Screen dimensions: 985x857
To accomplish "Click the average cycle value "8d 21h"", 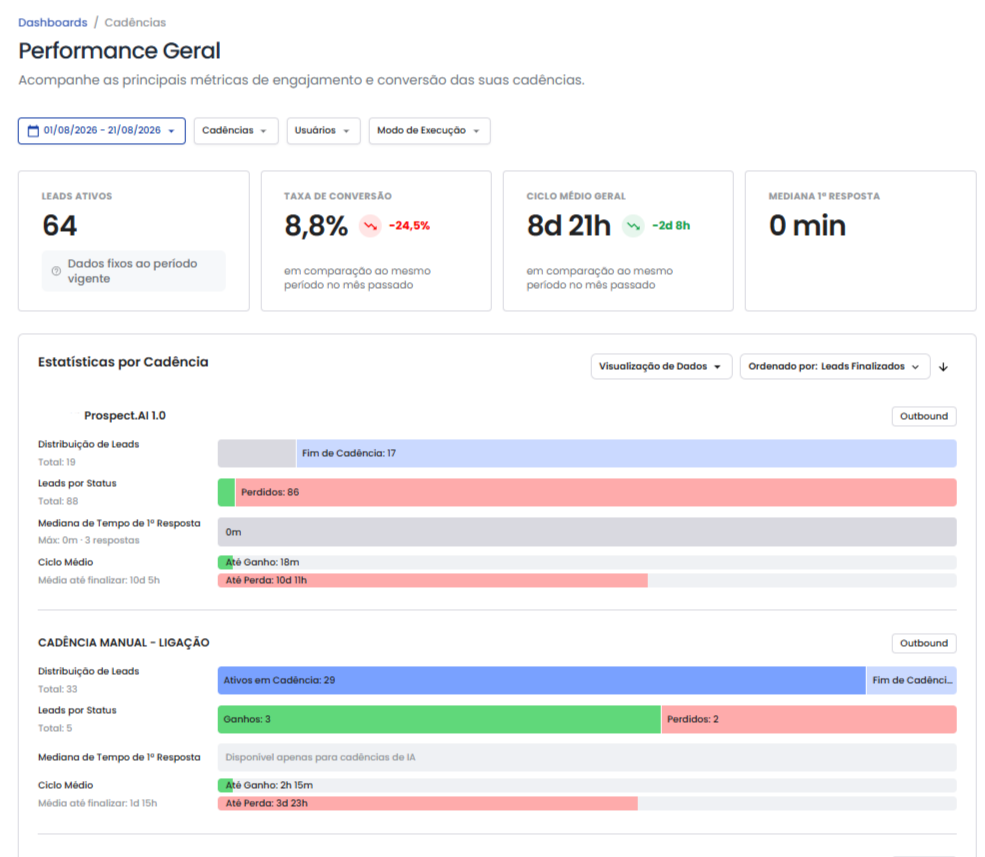I will pos(569,226).
